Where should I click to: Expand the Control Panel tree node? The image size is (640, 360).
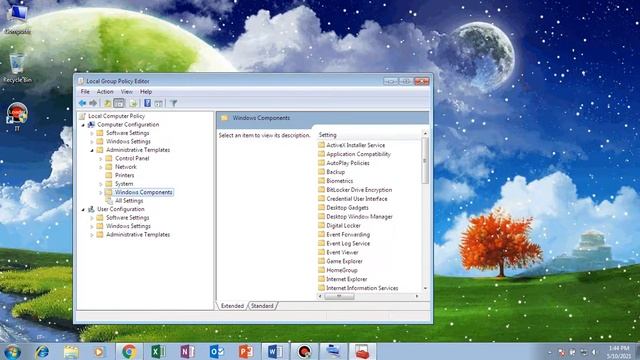tap(101, 159)
